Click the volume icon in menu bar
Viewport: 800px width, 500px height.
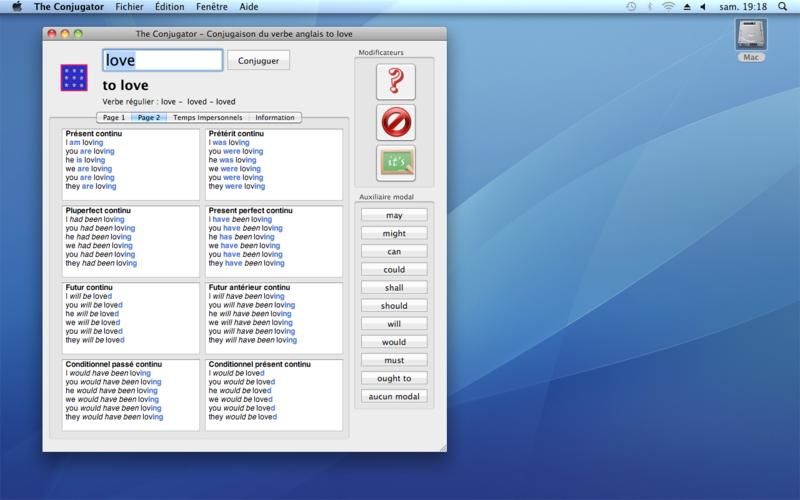pos(703,7)
